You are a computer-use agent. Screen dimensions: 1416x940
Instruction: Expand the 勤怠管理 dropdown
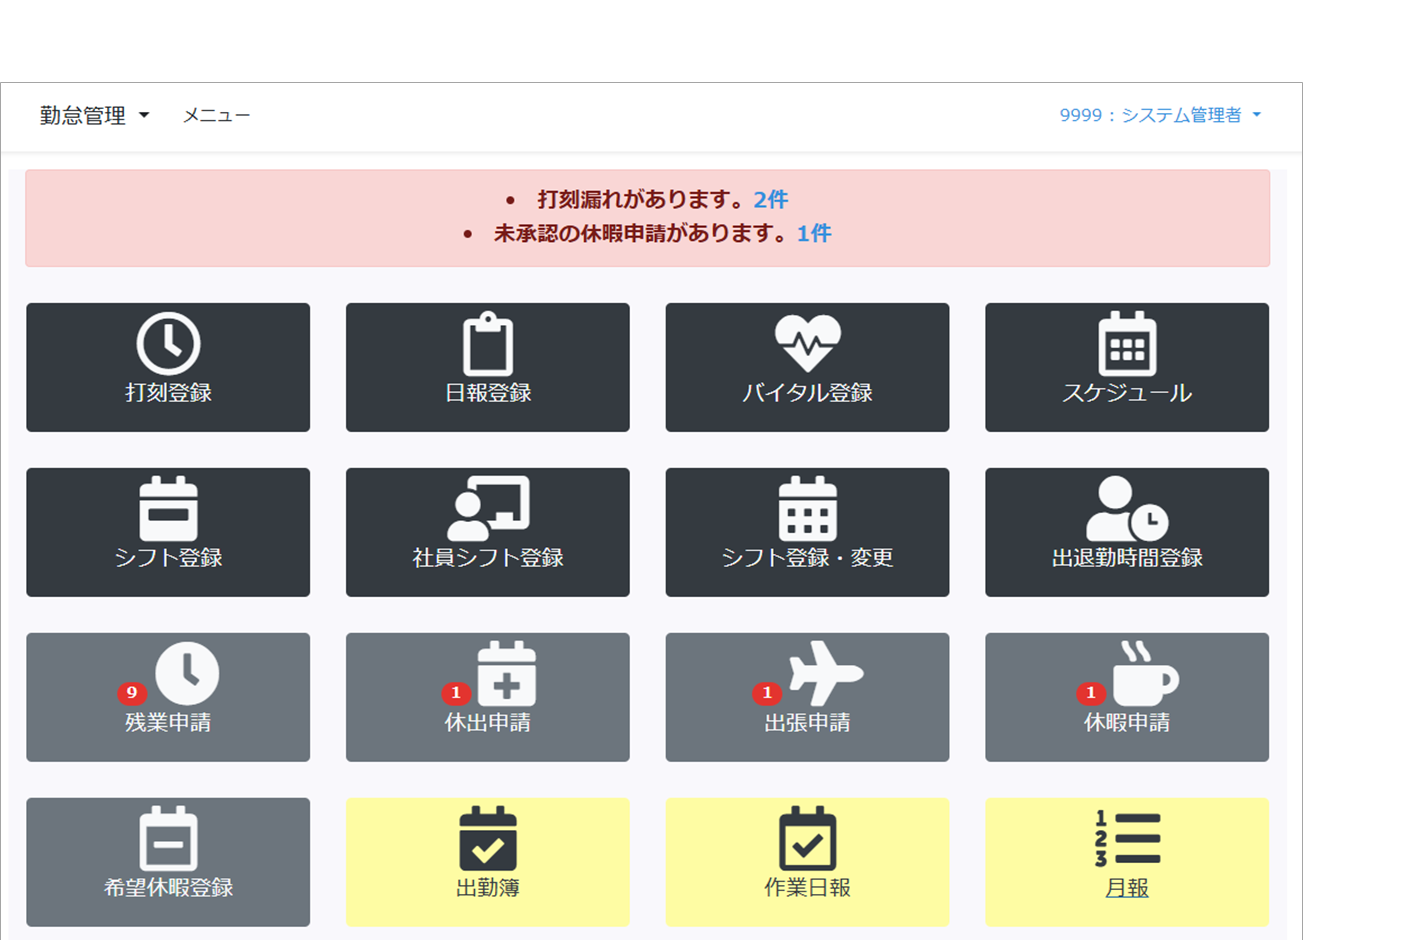(x=94, y=116)
